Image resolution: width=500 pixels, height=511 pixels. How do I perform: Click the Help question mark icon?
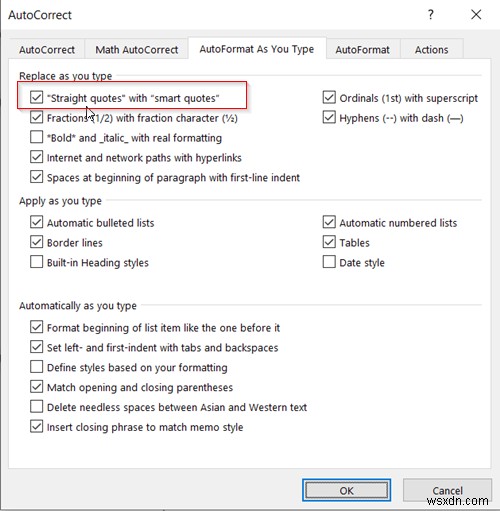(x=430, y=15)
